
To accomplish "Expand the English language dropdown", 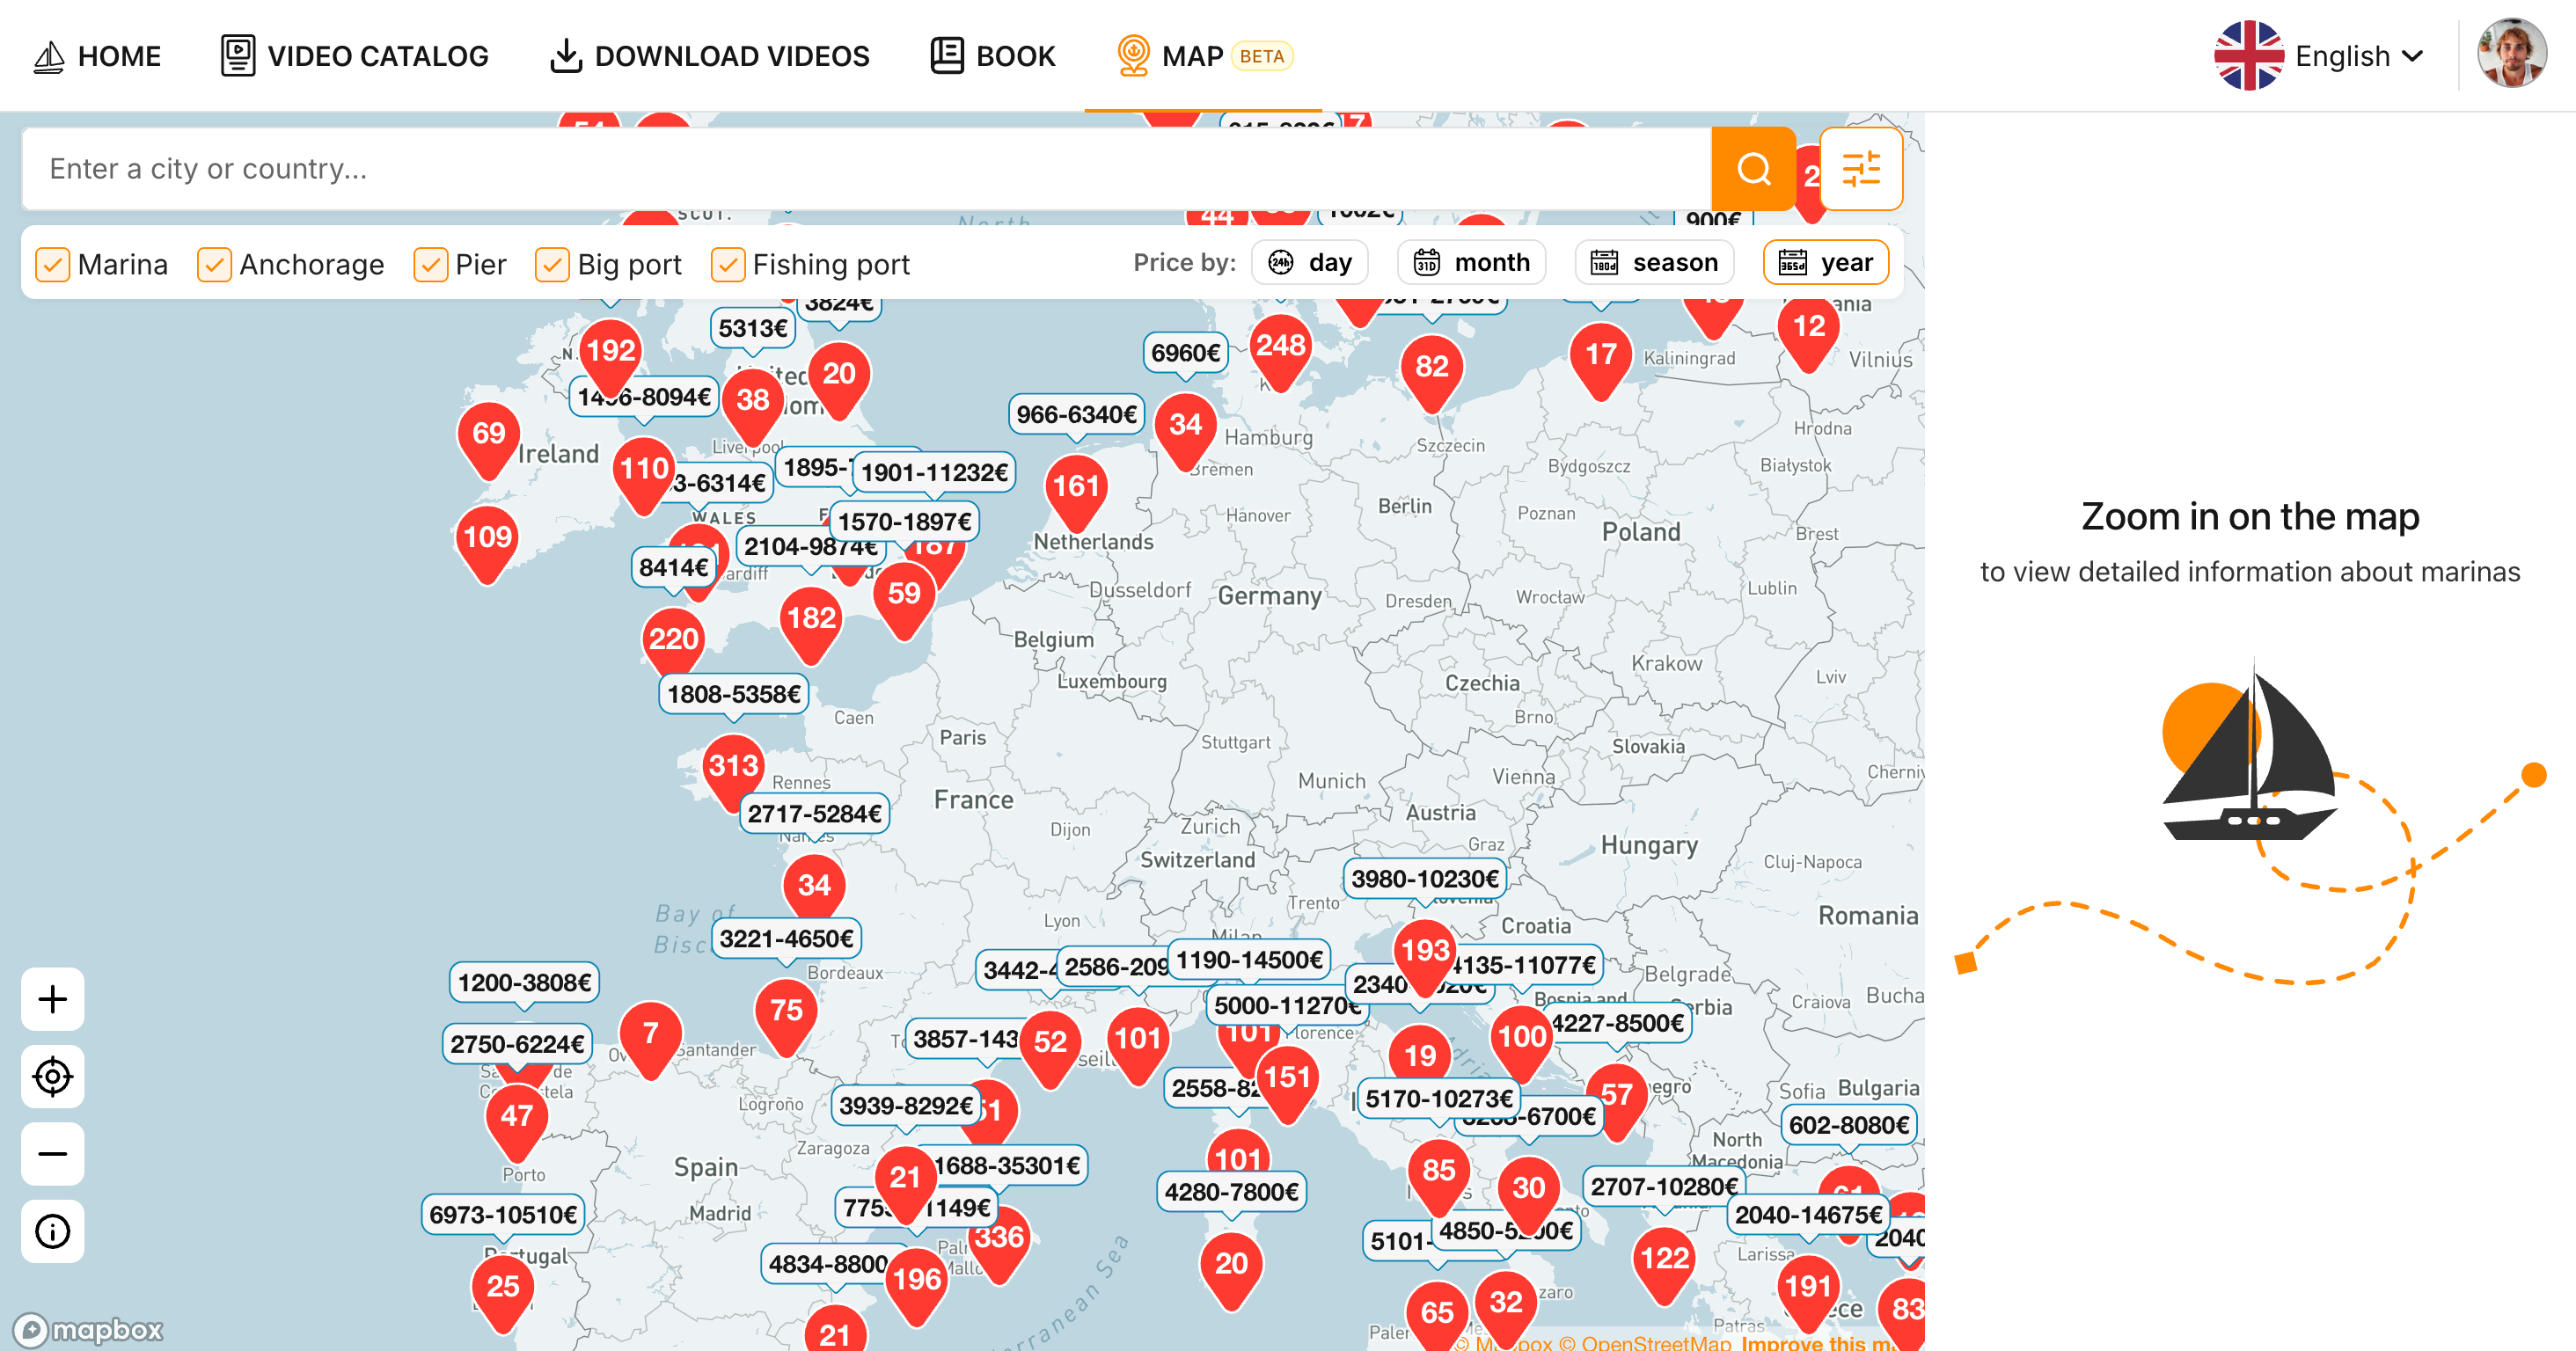I will pyautogui.click(x=2319, y=56).
